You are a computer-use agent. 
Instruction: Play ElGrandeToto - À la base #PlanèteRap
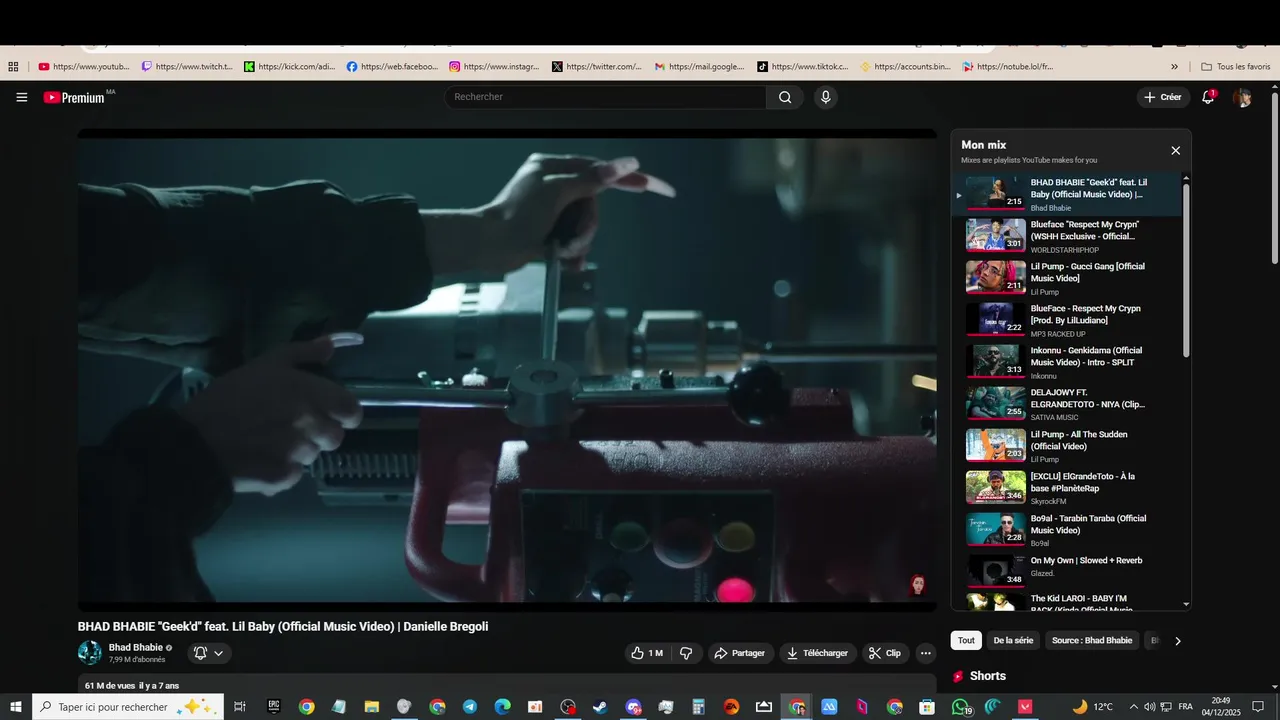(1067, 488)
